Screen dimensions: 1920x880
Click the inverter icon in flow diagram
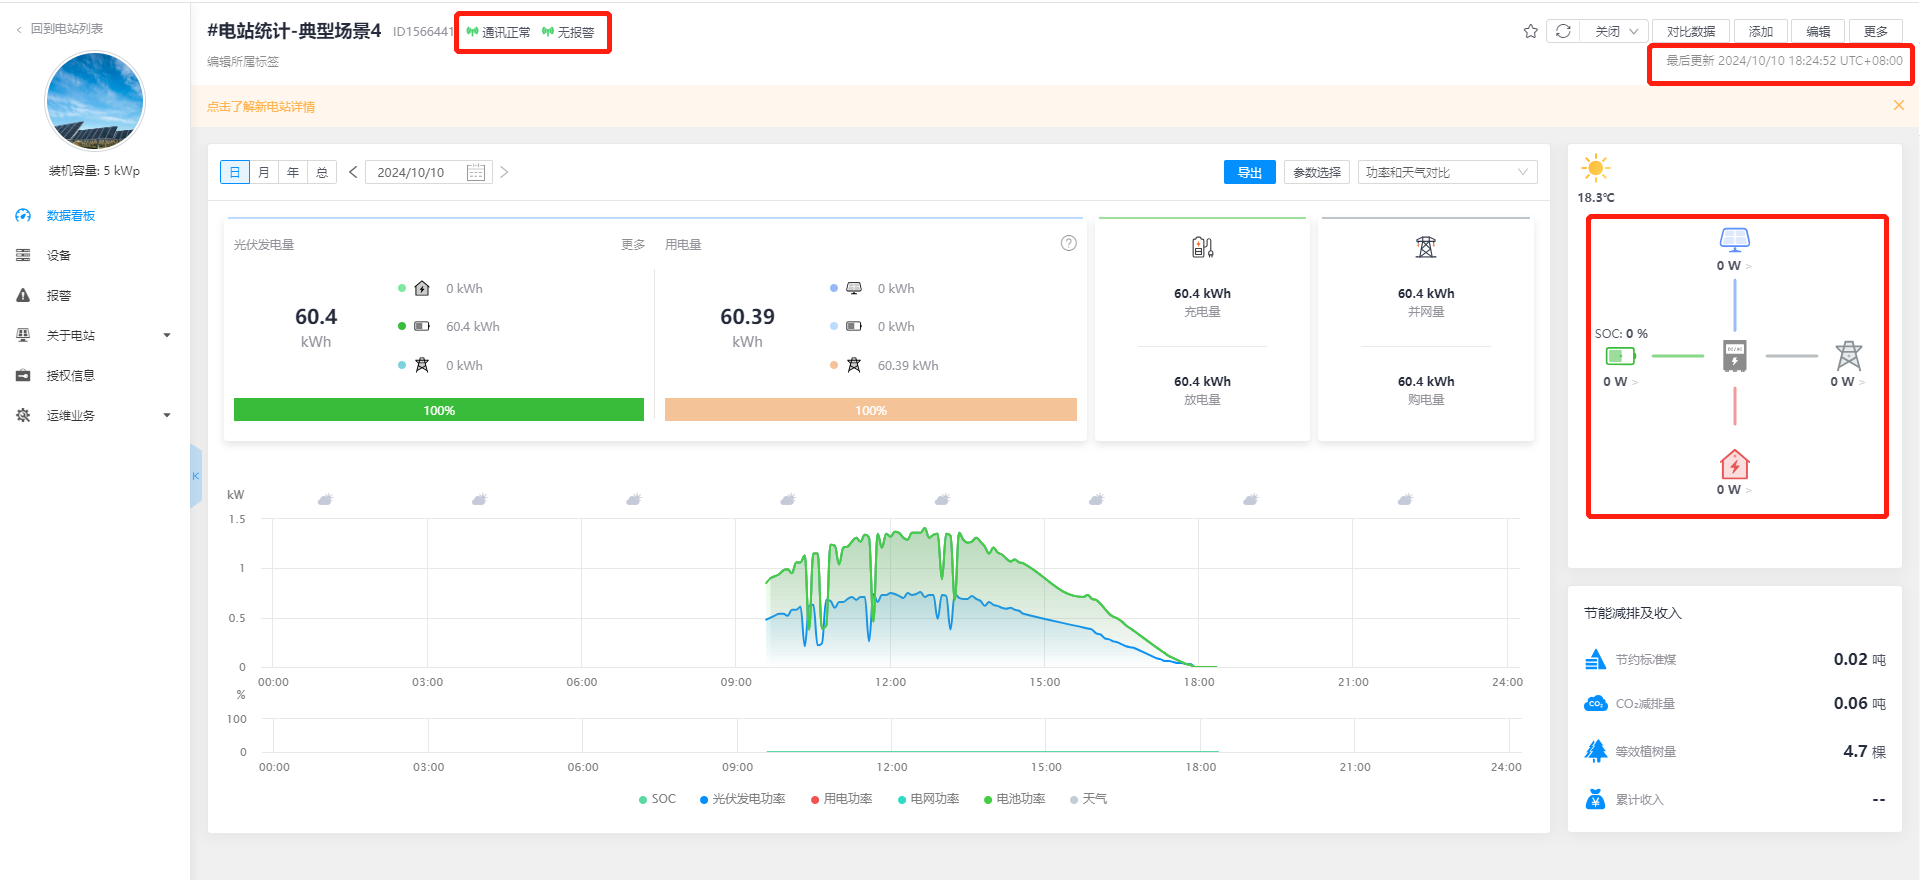click(1735, 356)
